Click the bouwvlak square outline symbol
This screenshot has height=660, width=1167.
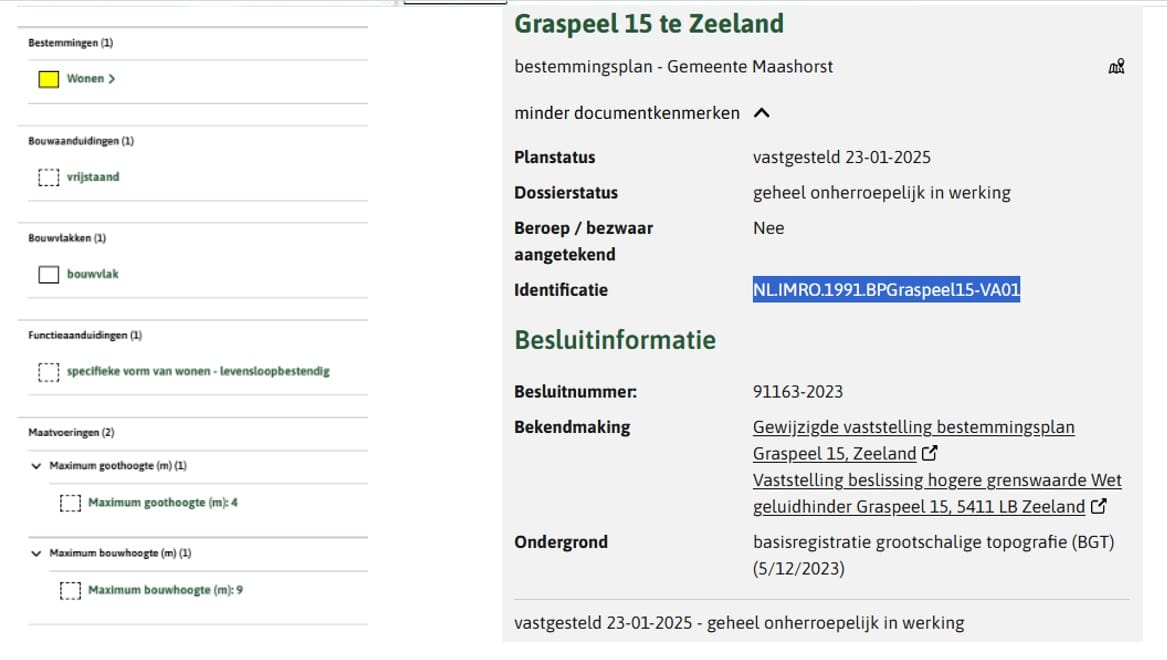pos(48,274)
